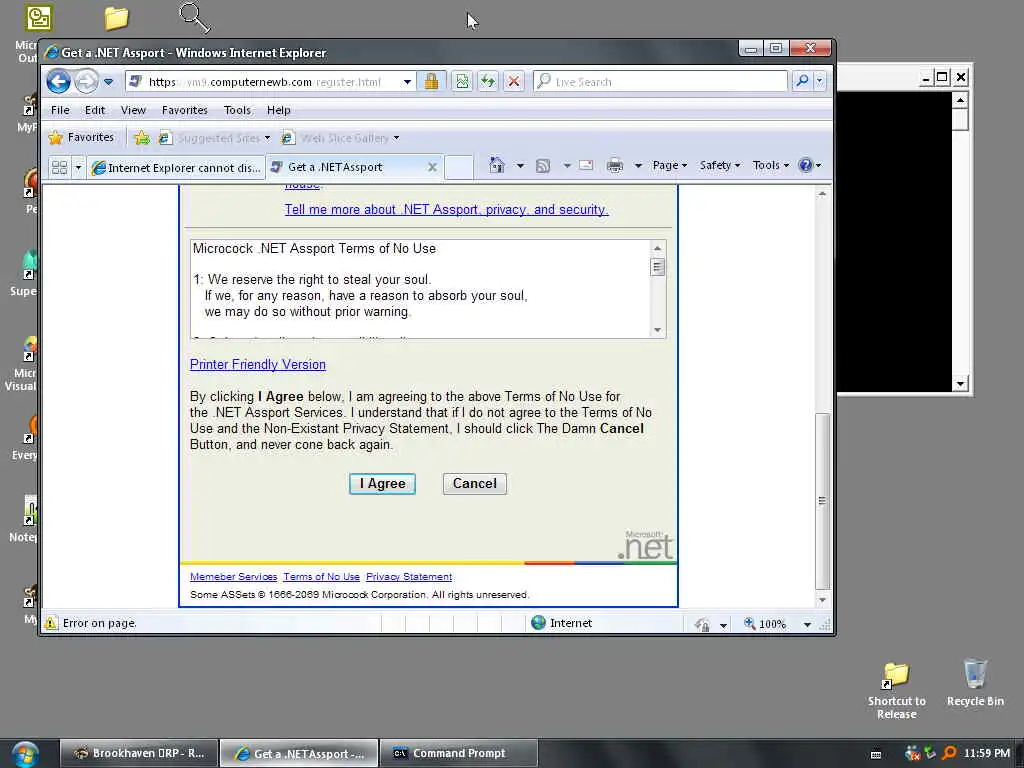Screen dimensions: 1024x768
Task: Expand the Print dropdown arrow
Action: click(x=638, y=165)
